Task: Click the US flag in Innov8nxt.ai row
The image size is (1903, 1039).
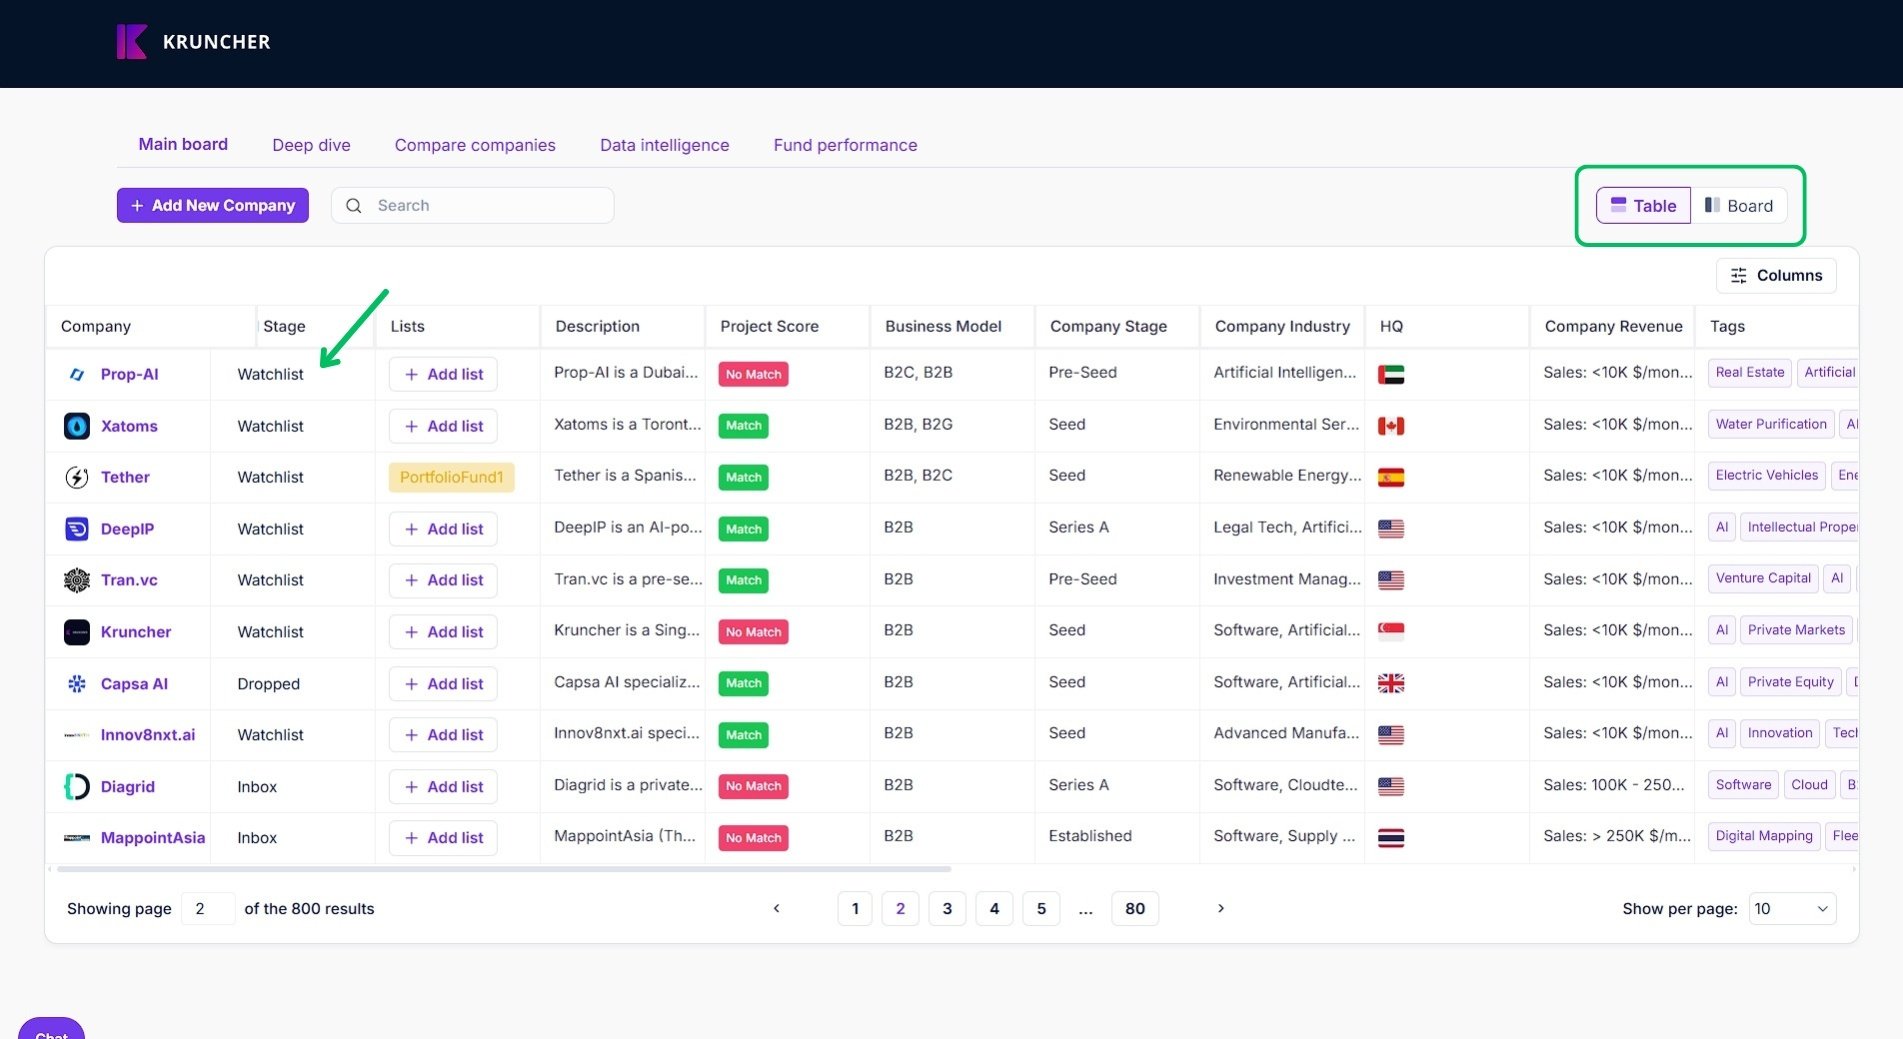Action: (x=1391, y=735)
